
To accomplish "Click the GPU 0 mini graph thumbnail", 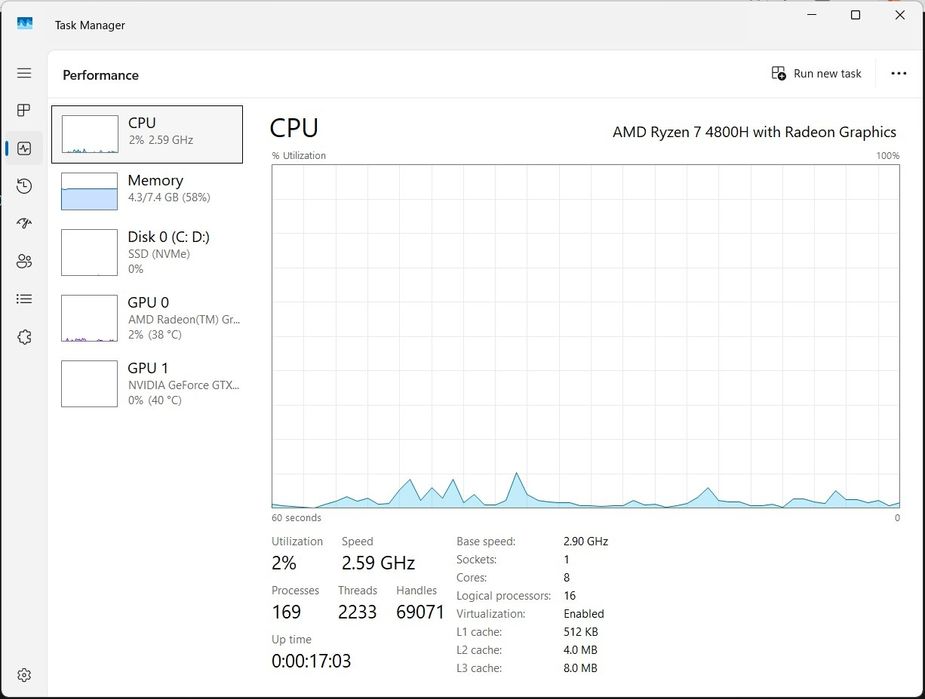I will pyautogui.click(x=90, y=319).
